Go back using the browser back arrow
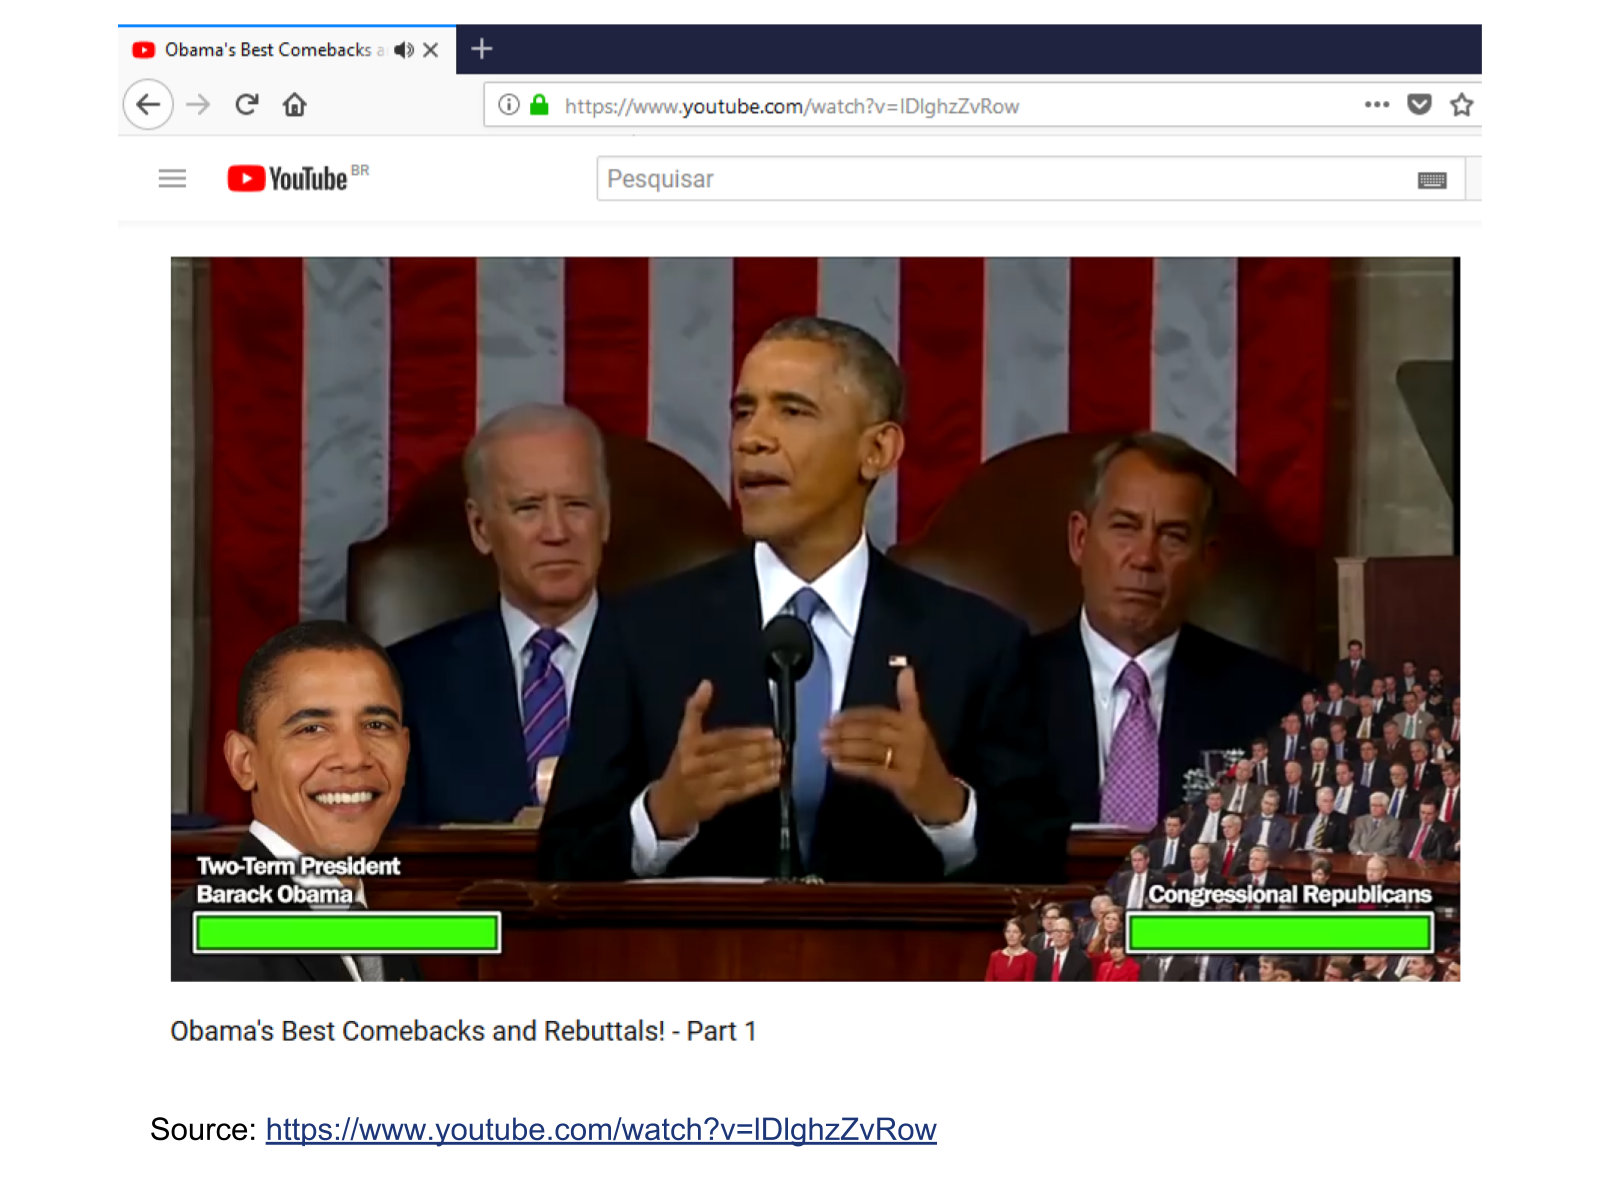The image size is (1600, 1200). [x=148, y=105]
